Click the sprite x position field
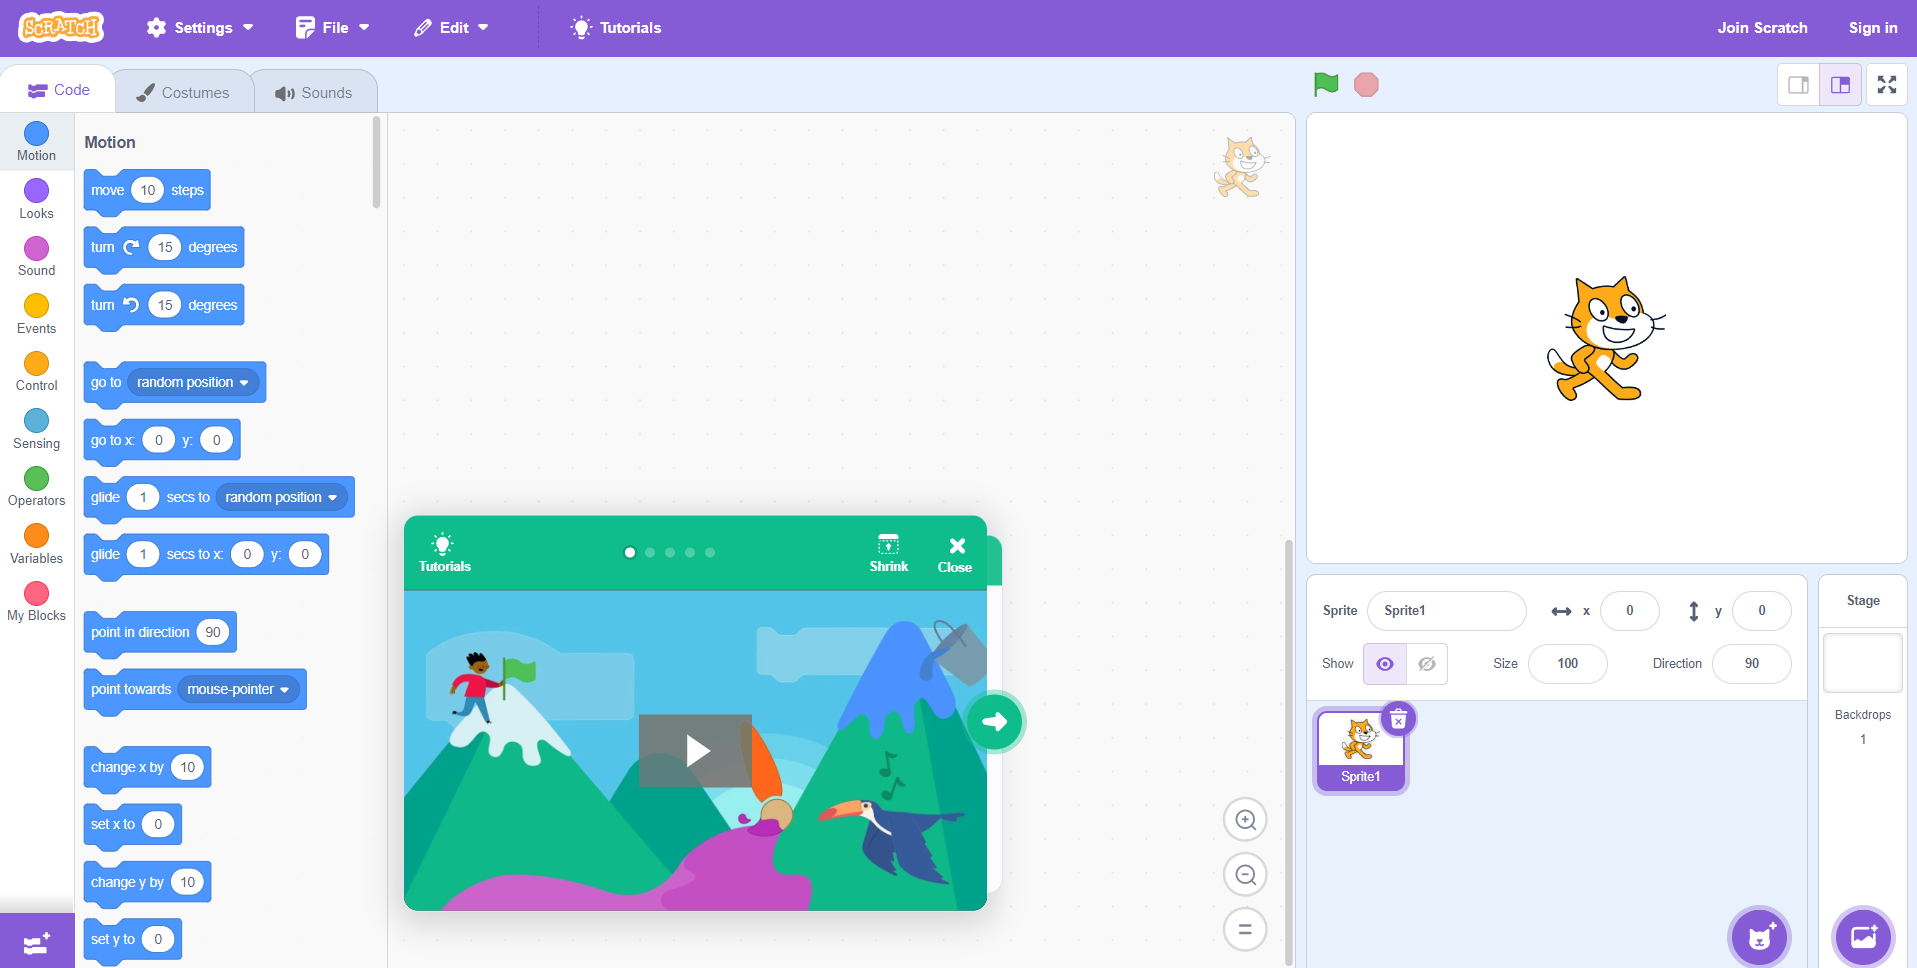This screenshot has width=1917, height=968. click(x=1630, y=611)
